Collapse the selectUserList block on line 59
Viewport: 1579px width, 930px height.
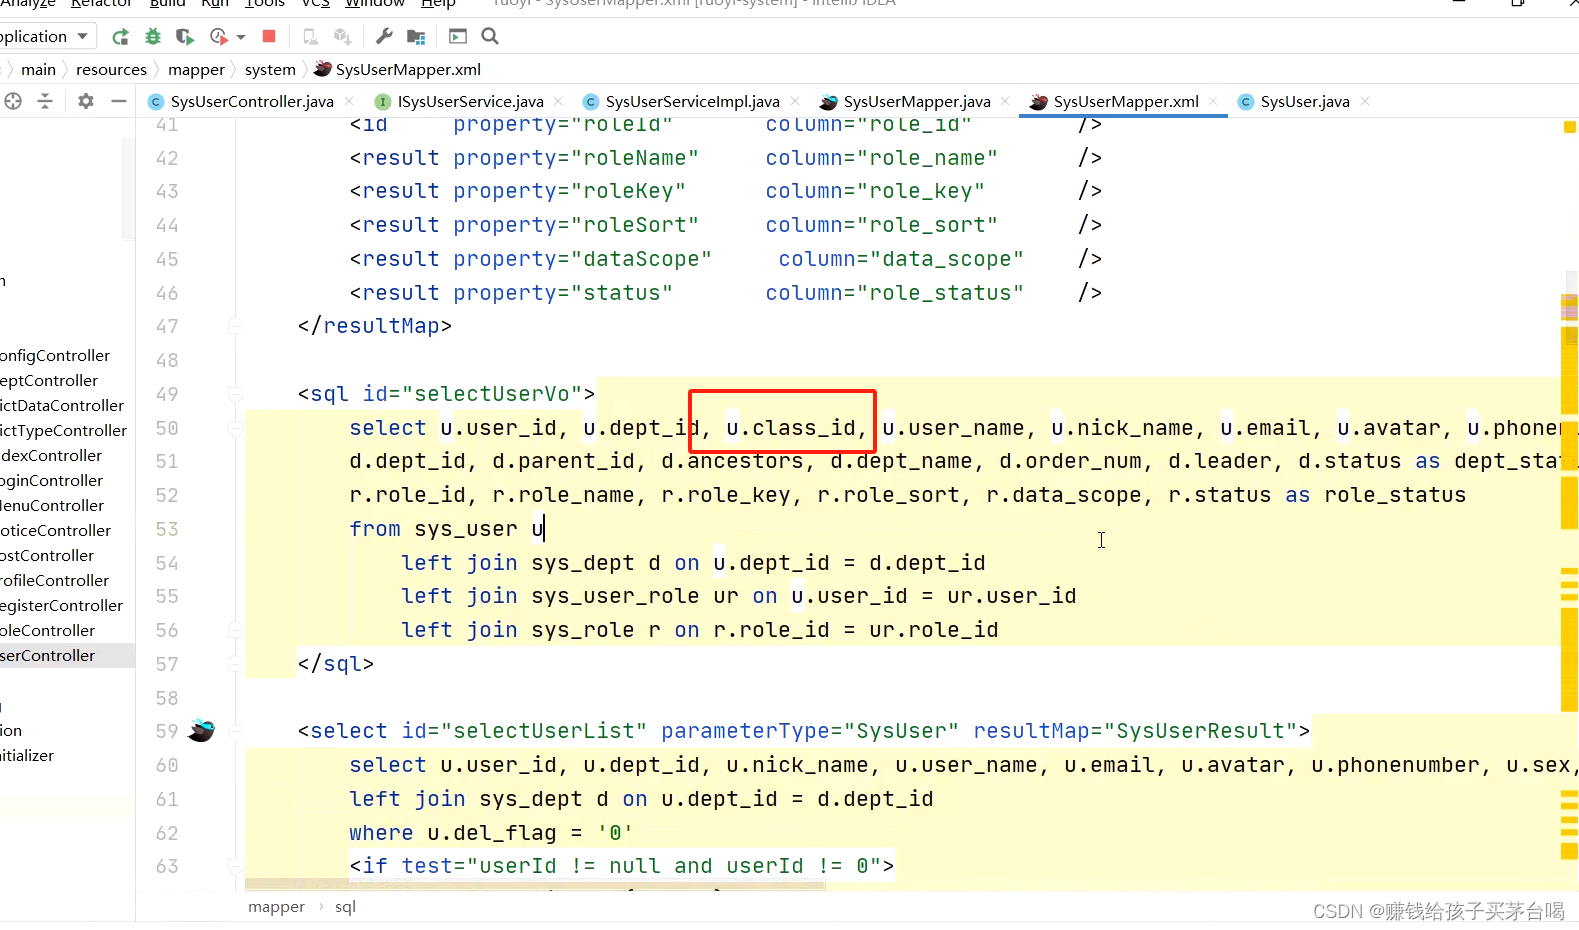pyautogui.click(x=235, y=731)
